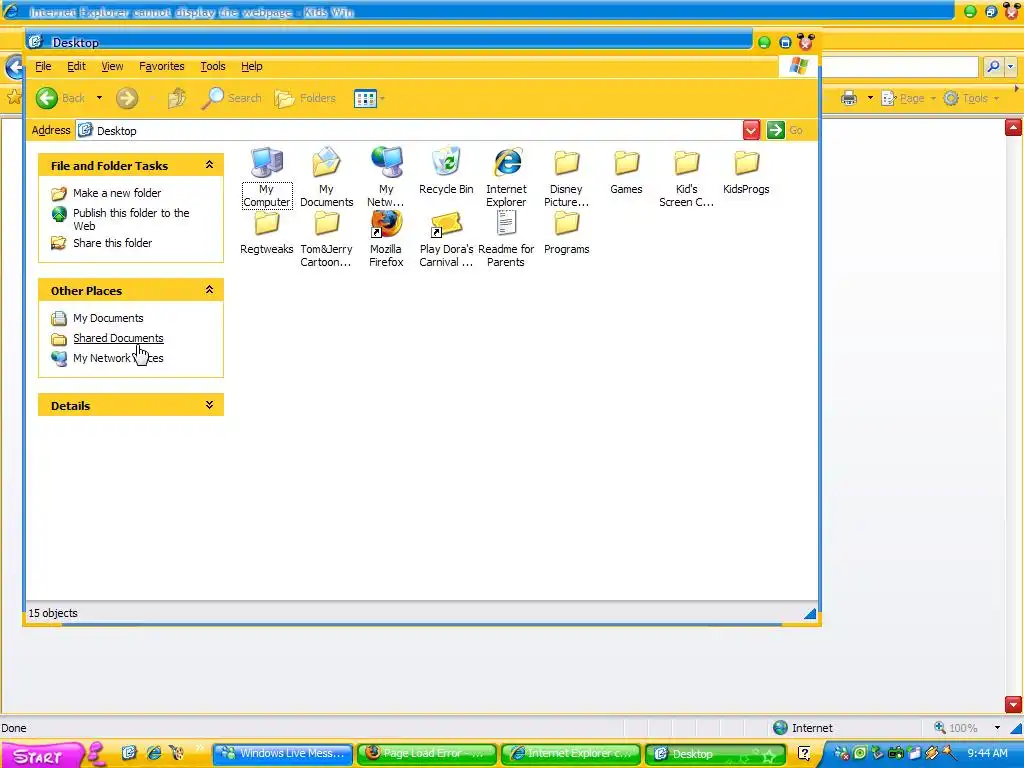
Task: Click the Internet Explorer quick launch icon
Action: coord(154,753)
